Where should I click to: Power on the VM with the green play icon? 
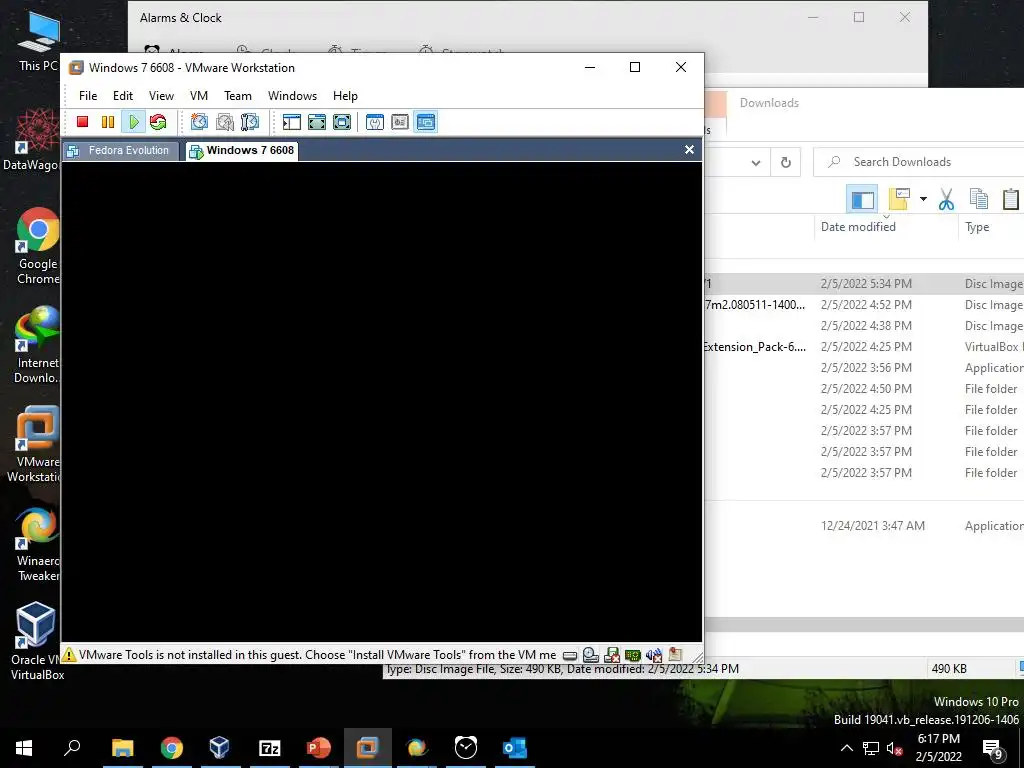134,122
